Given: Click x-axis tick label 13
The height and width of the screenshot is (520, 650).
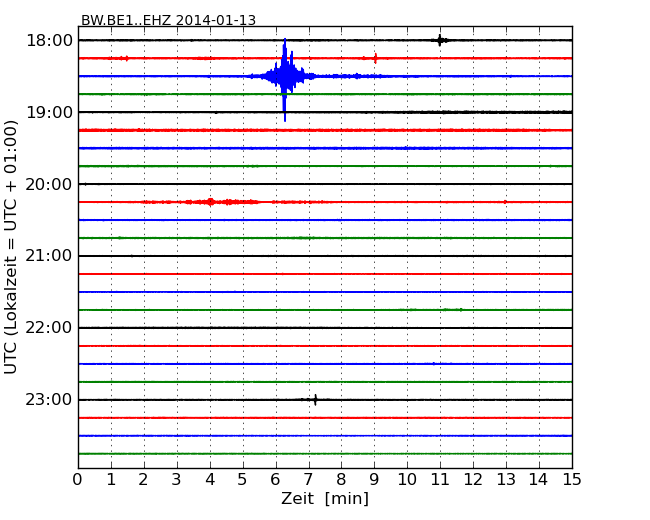Looking at the screenshot, I should click(x=506, y=479).
